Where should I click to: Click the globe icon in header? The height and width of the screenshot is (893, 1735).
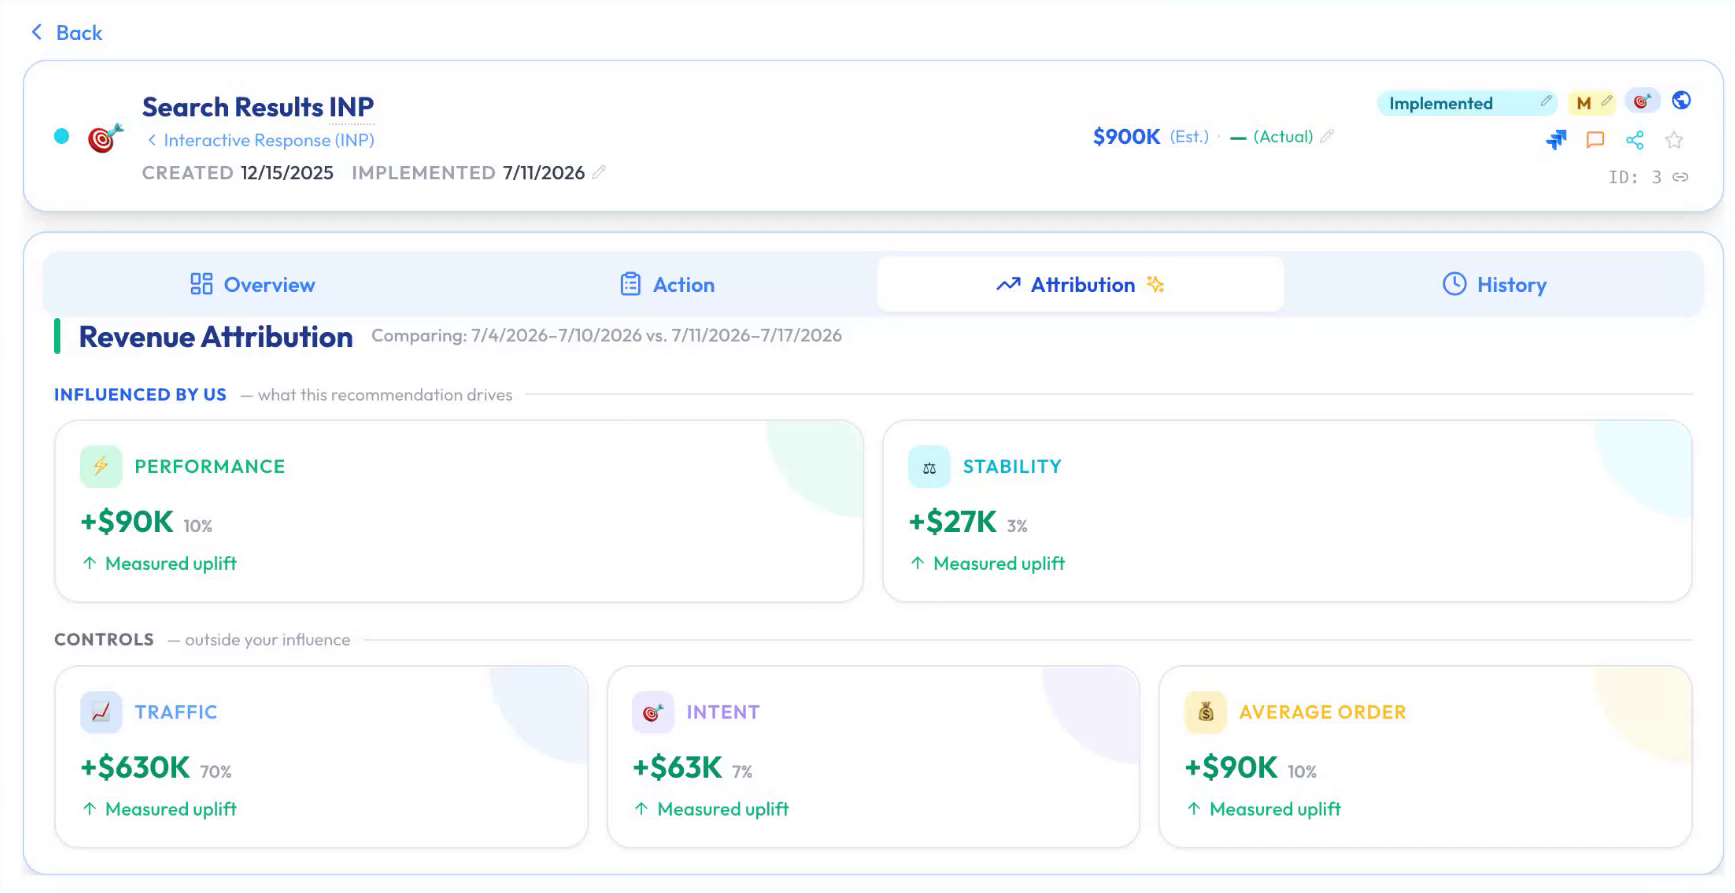(1682, 100)
